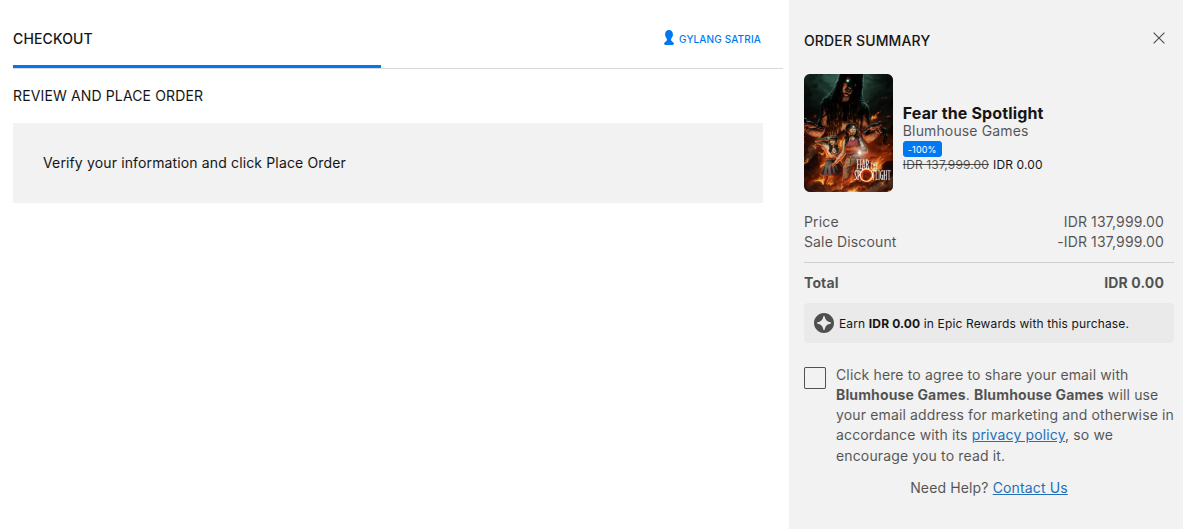
Task: Close the Order Summary panel
Action: (1159, 38)
